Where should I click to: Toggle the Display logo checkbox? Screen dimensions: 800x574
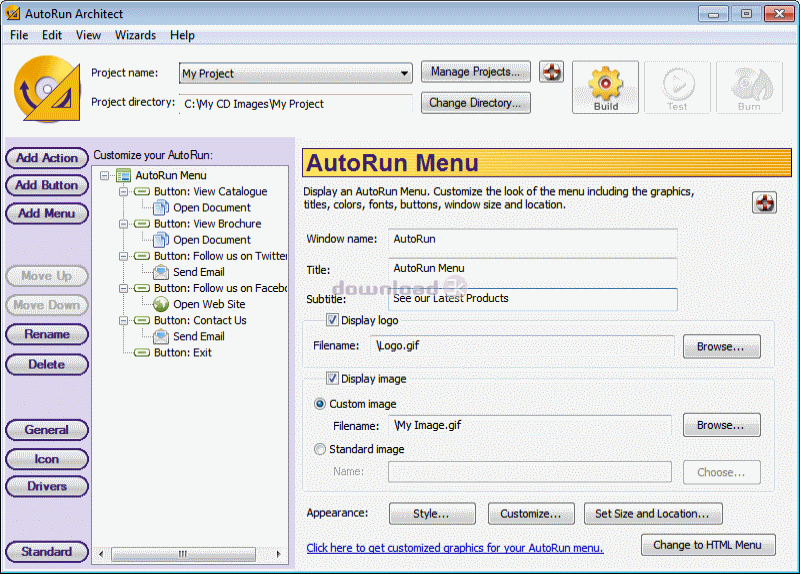(x=332, y=320)
